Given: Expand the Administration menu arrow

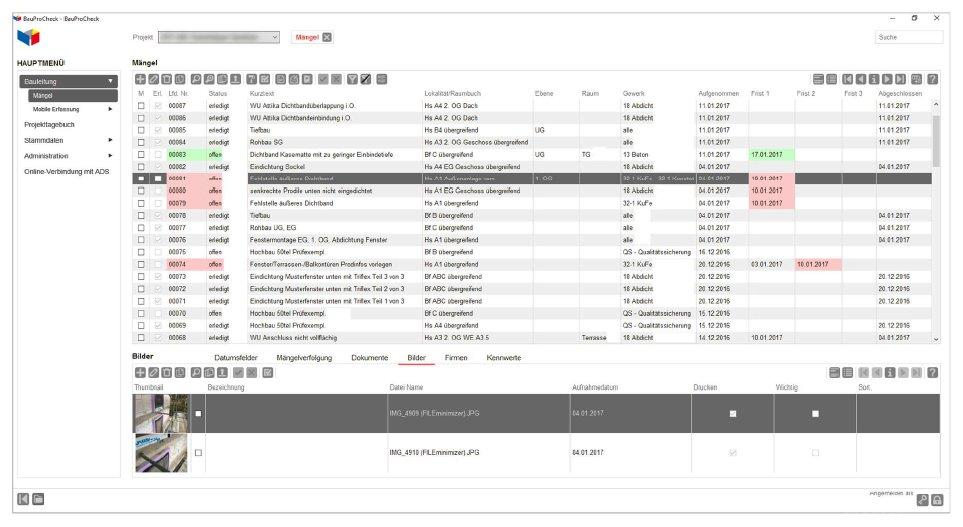Looking at the screenshot, I should 111,156.
